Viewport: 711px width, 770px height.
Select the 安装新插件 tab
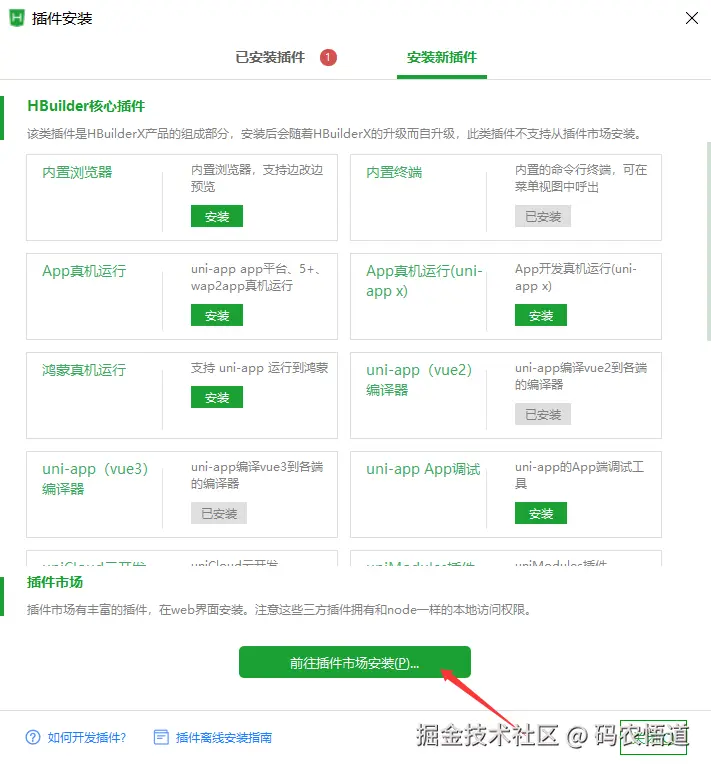point(441,57)
